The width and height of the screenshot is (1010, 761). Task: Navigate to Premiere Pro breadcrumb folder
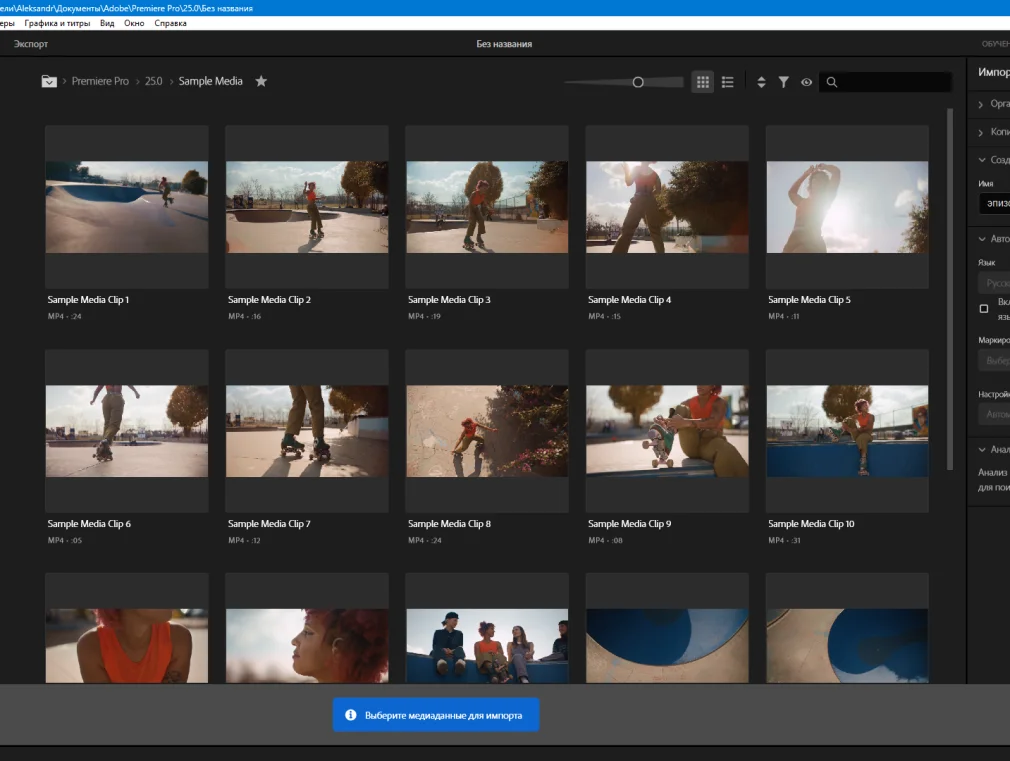100,81
